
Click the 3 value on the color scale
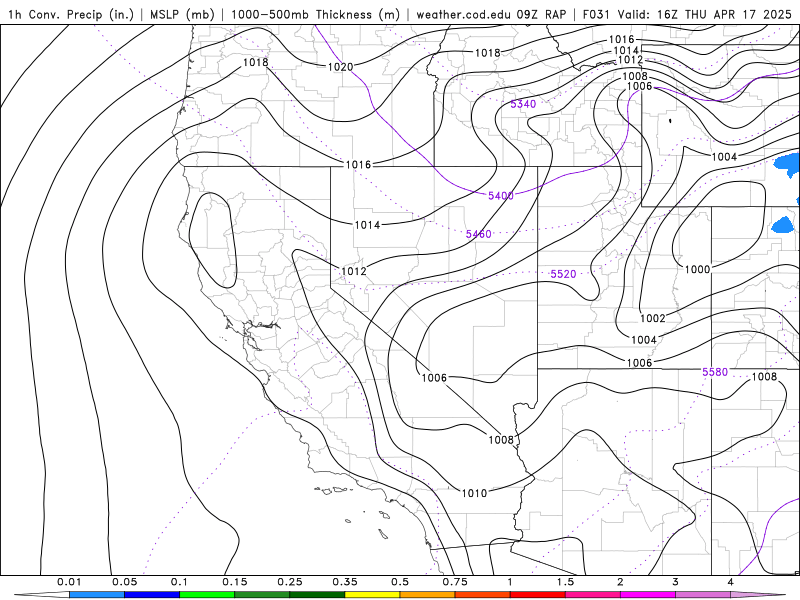point(676,582)
